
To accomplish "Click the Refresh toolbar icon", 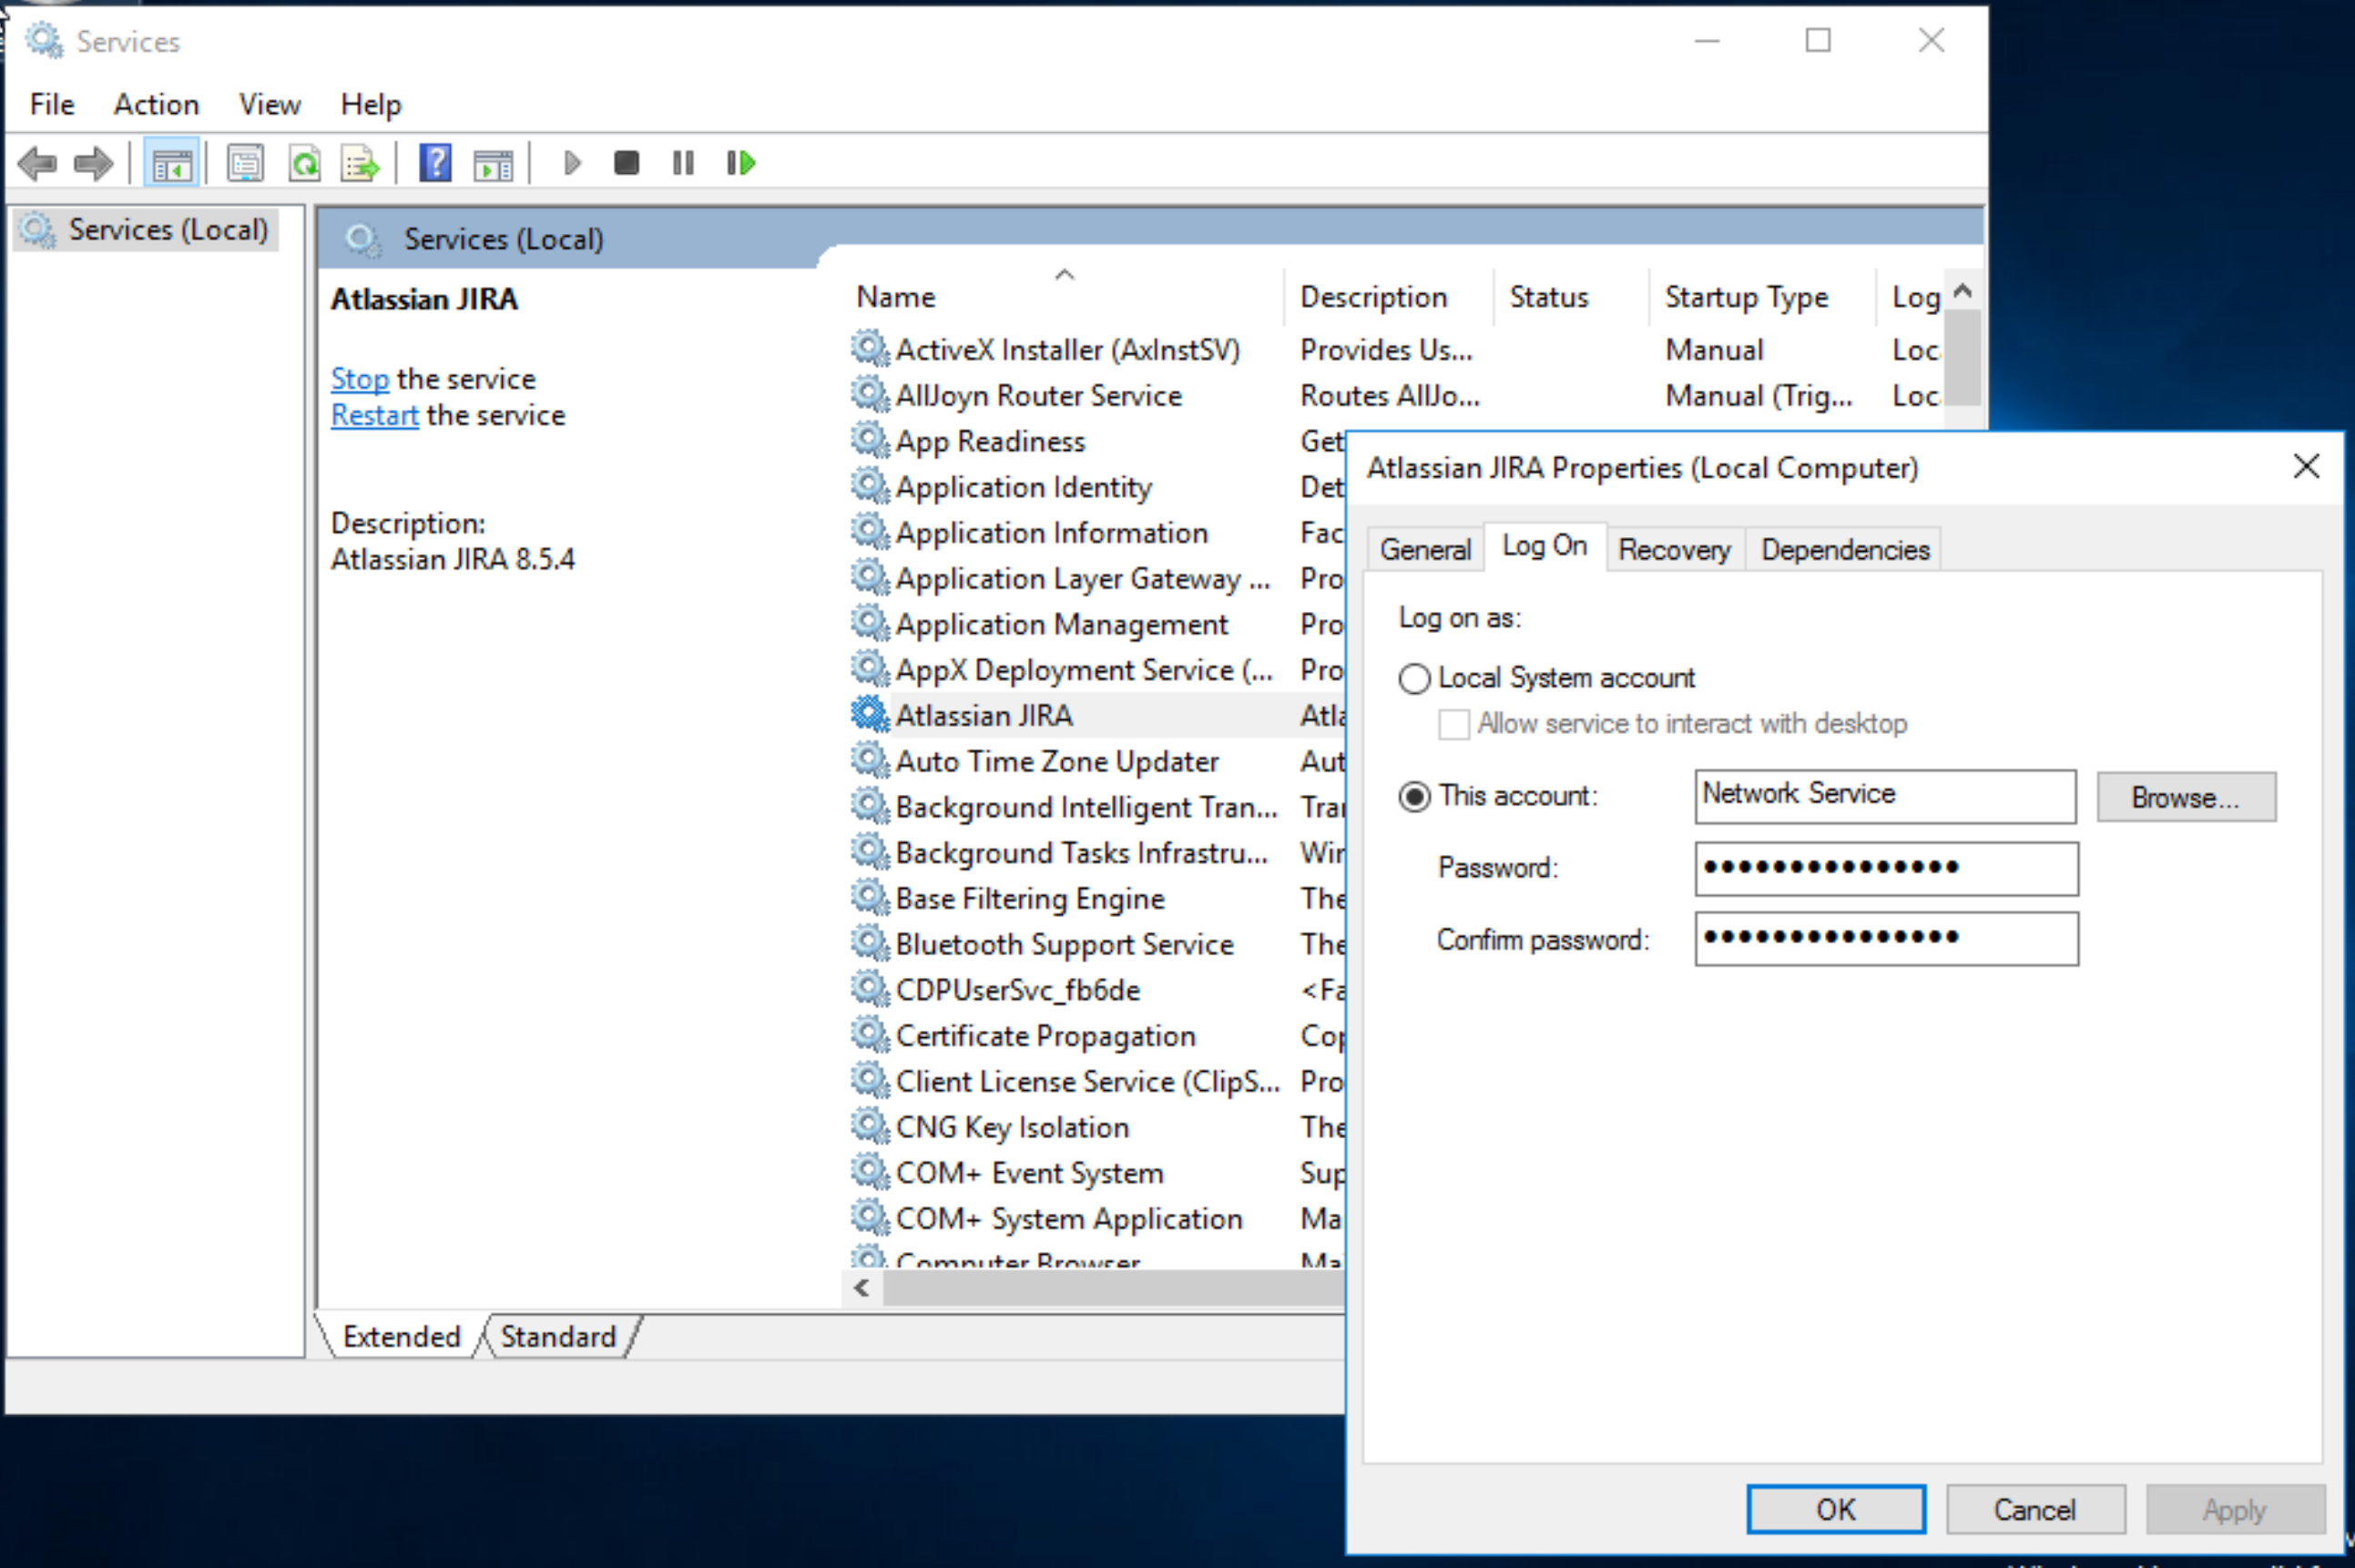I will click(304, 163).
